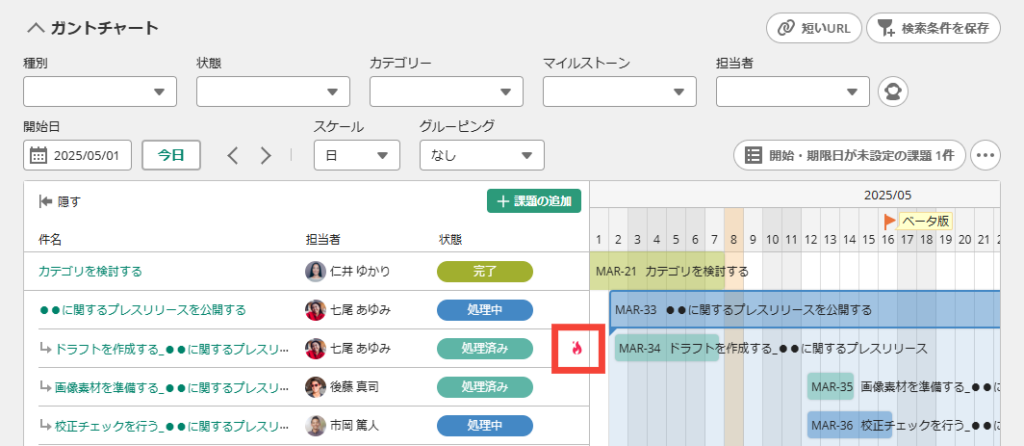Click 検索条件を保存 button
Screen dimensions: 1024x446
(933, 28)
